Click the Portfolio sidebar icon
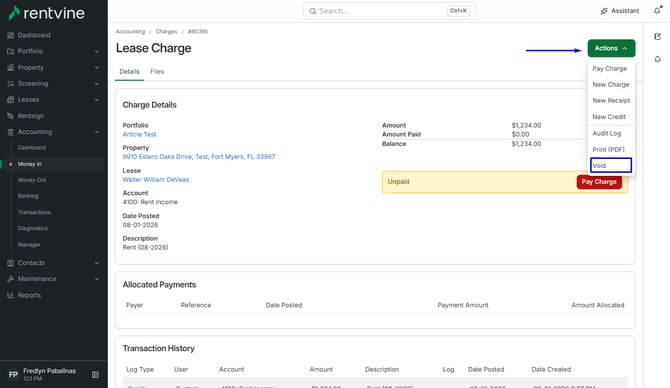 point(11,51)
